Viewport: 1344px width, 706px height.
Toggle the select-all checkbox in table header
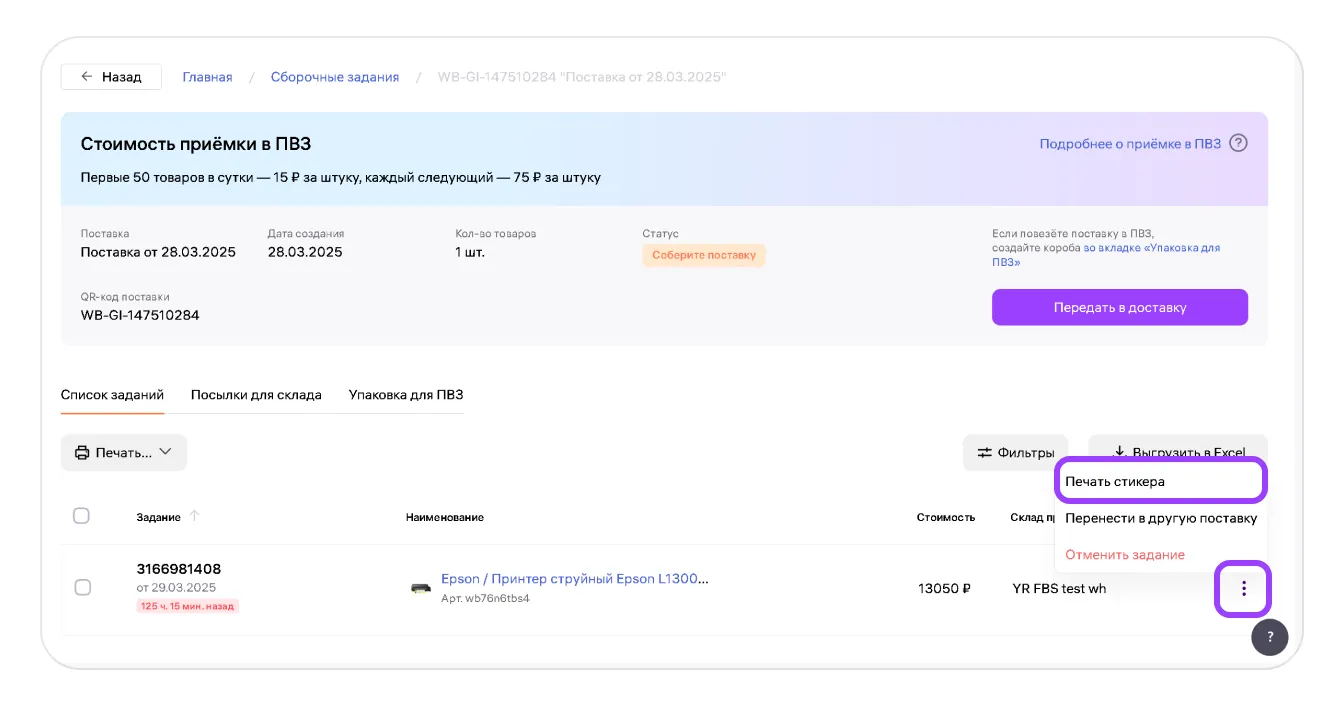click(x=82, y=516)
